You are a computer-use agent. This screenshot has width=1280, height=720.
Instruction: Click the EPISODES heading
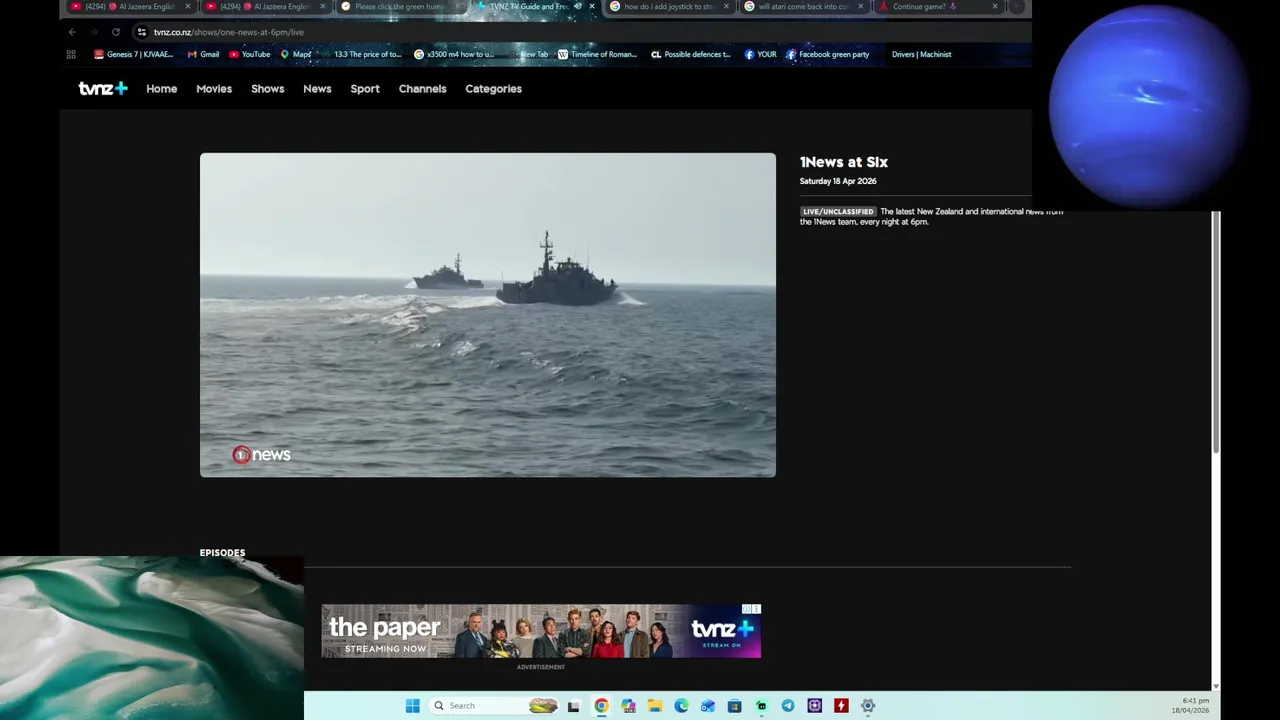(222, 553)
